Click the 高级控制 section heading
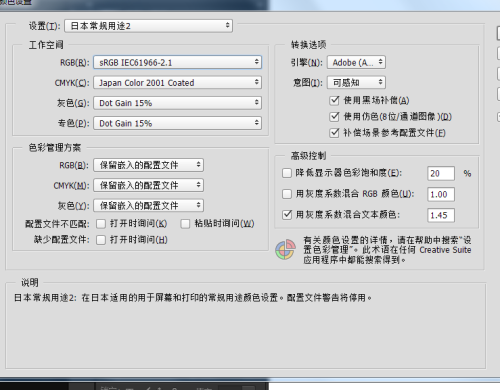 tap(309, 156)
